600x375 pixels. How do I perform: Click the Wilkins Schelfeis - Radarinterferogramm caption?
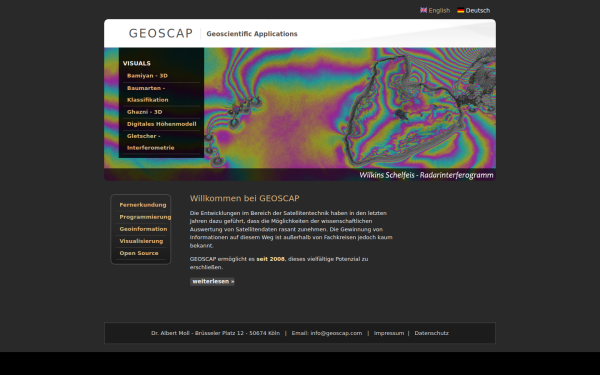(426, 175)
